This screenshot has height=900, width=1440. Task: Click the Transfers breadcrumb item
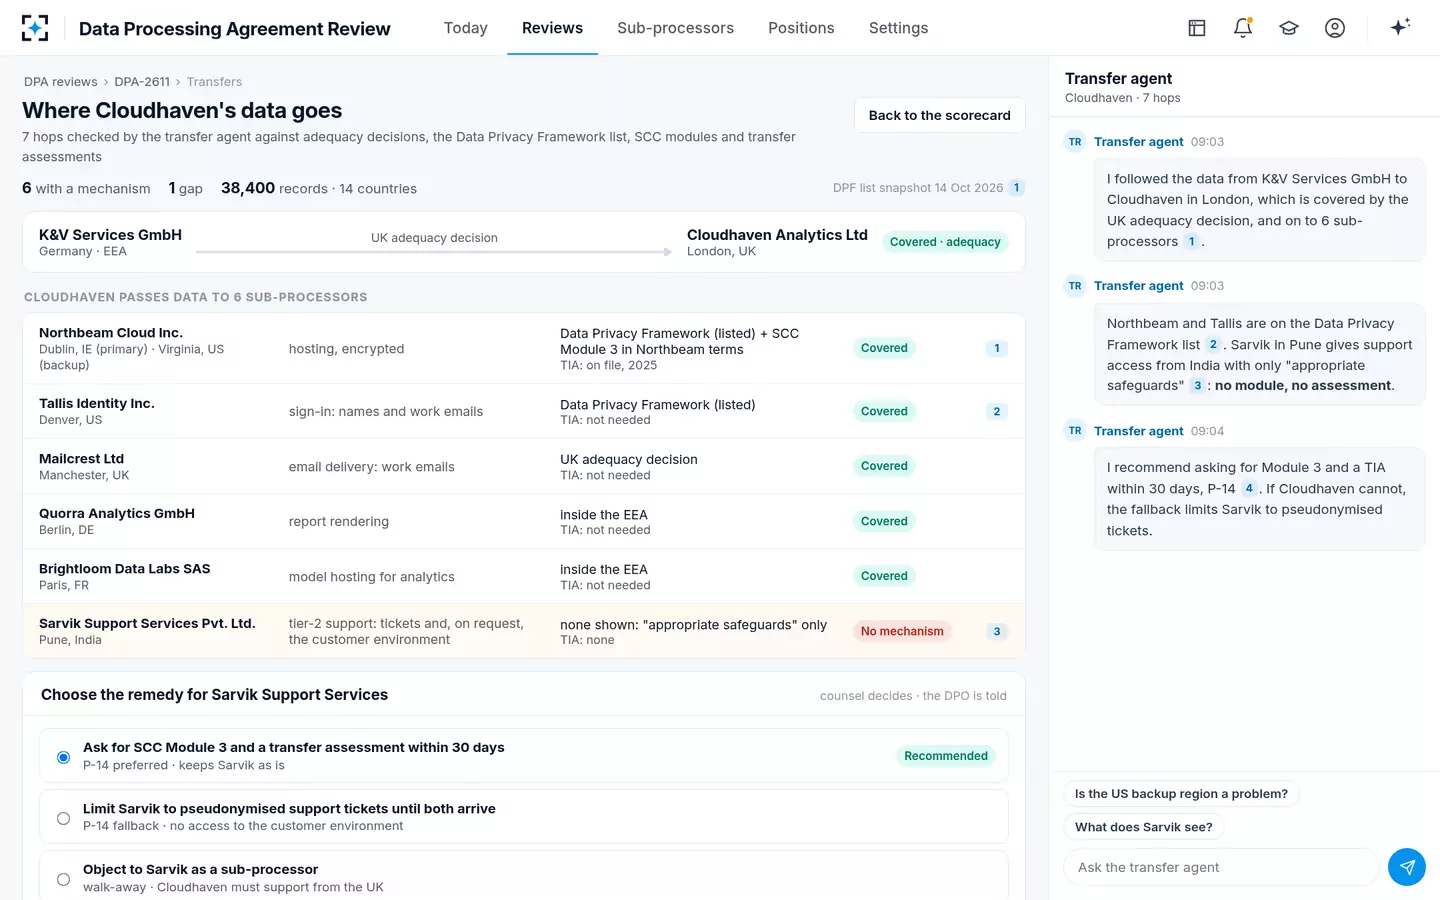pos(214,82)
